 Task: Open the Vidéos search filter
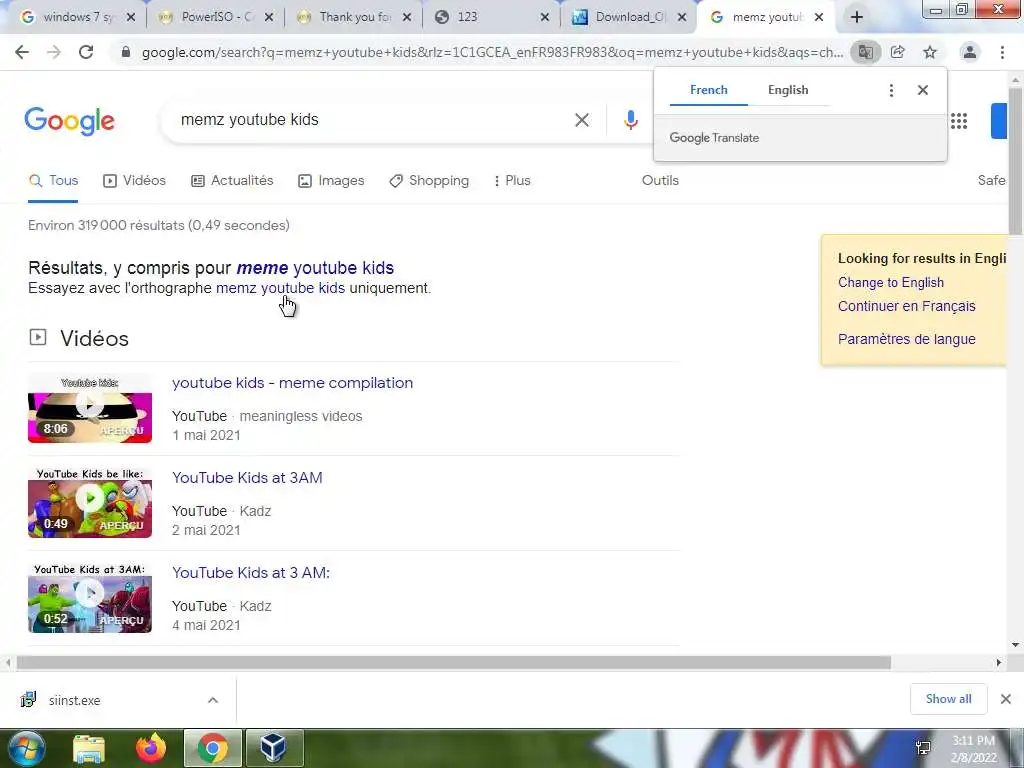point(135,181)
